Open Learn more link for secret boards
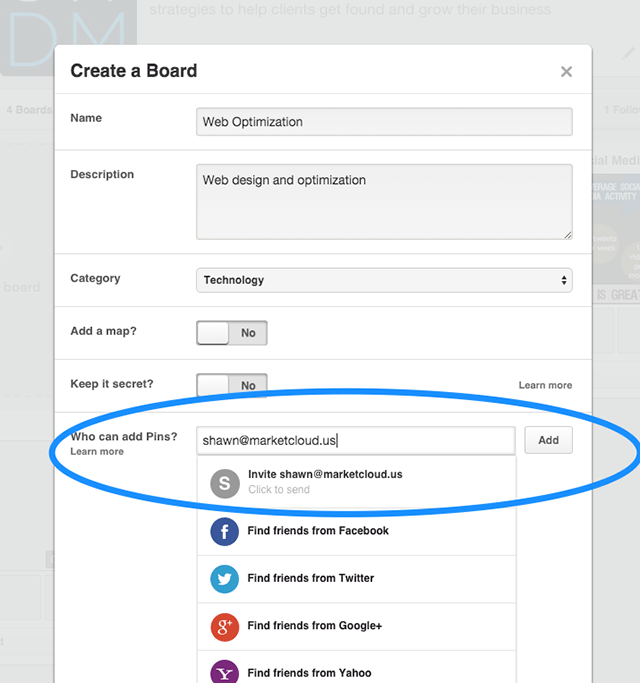Image resolution: width=640 pixels, height=683 pixels. 545,385
